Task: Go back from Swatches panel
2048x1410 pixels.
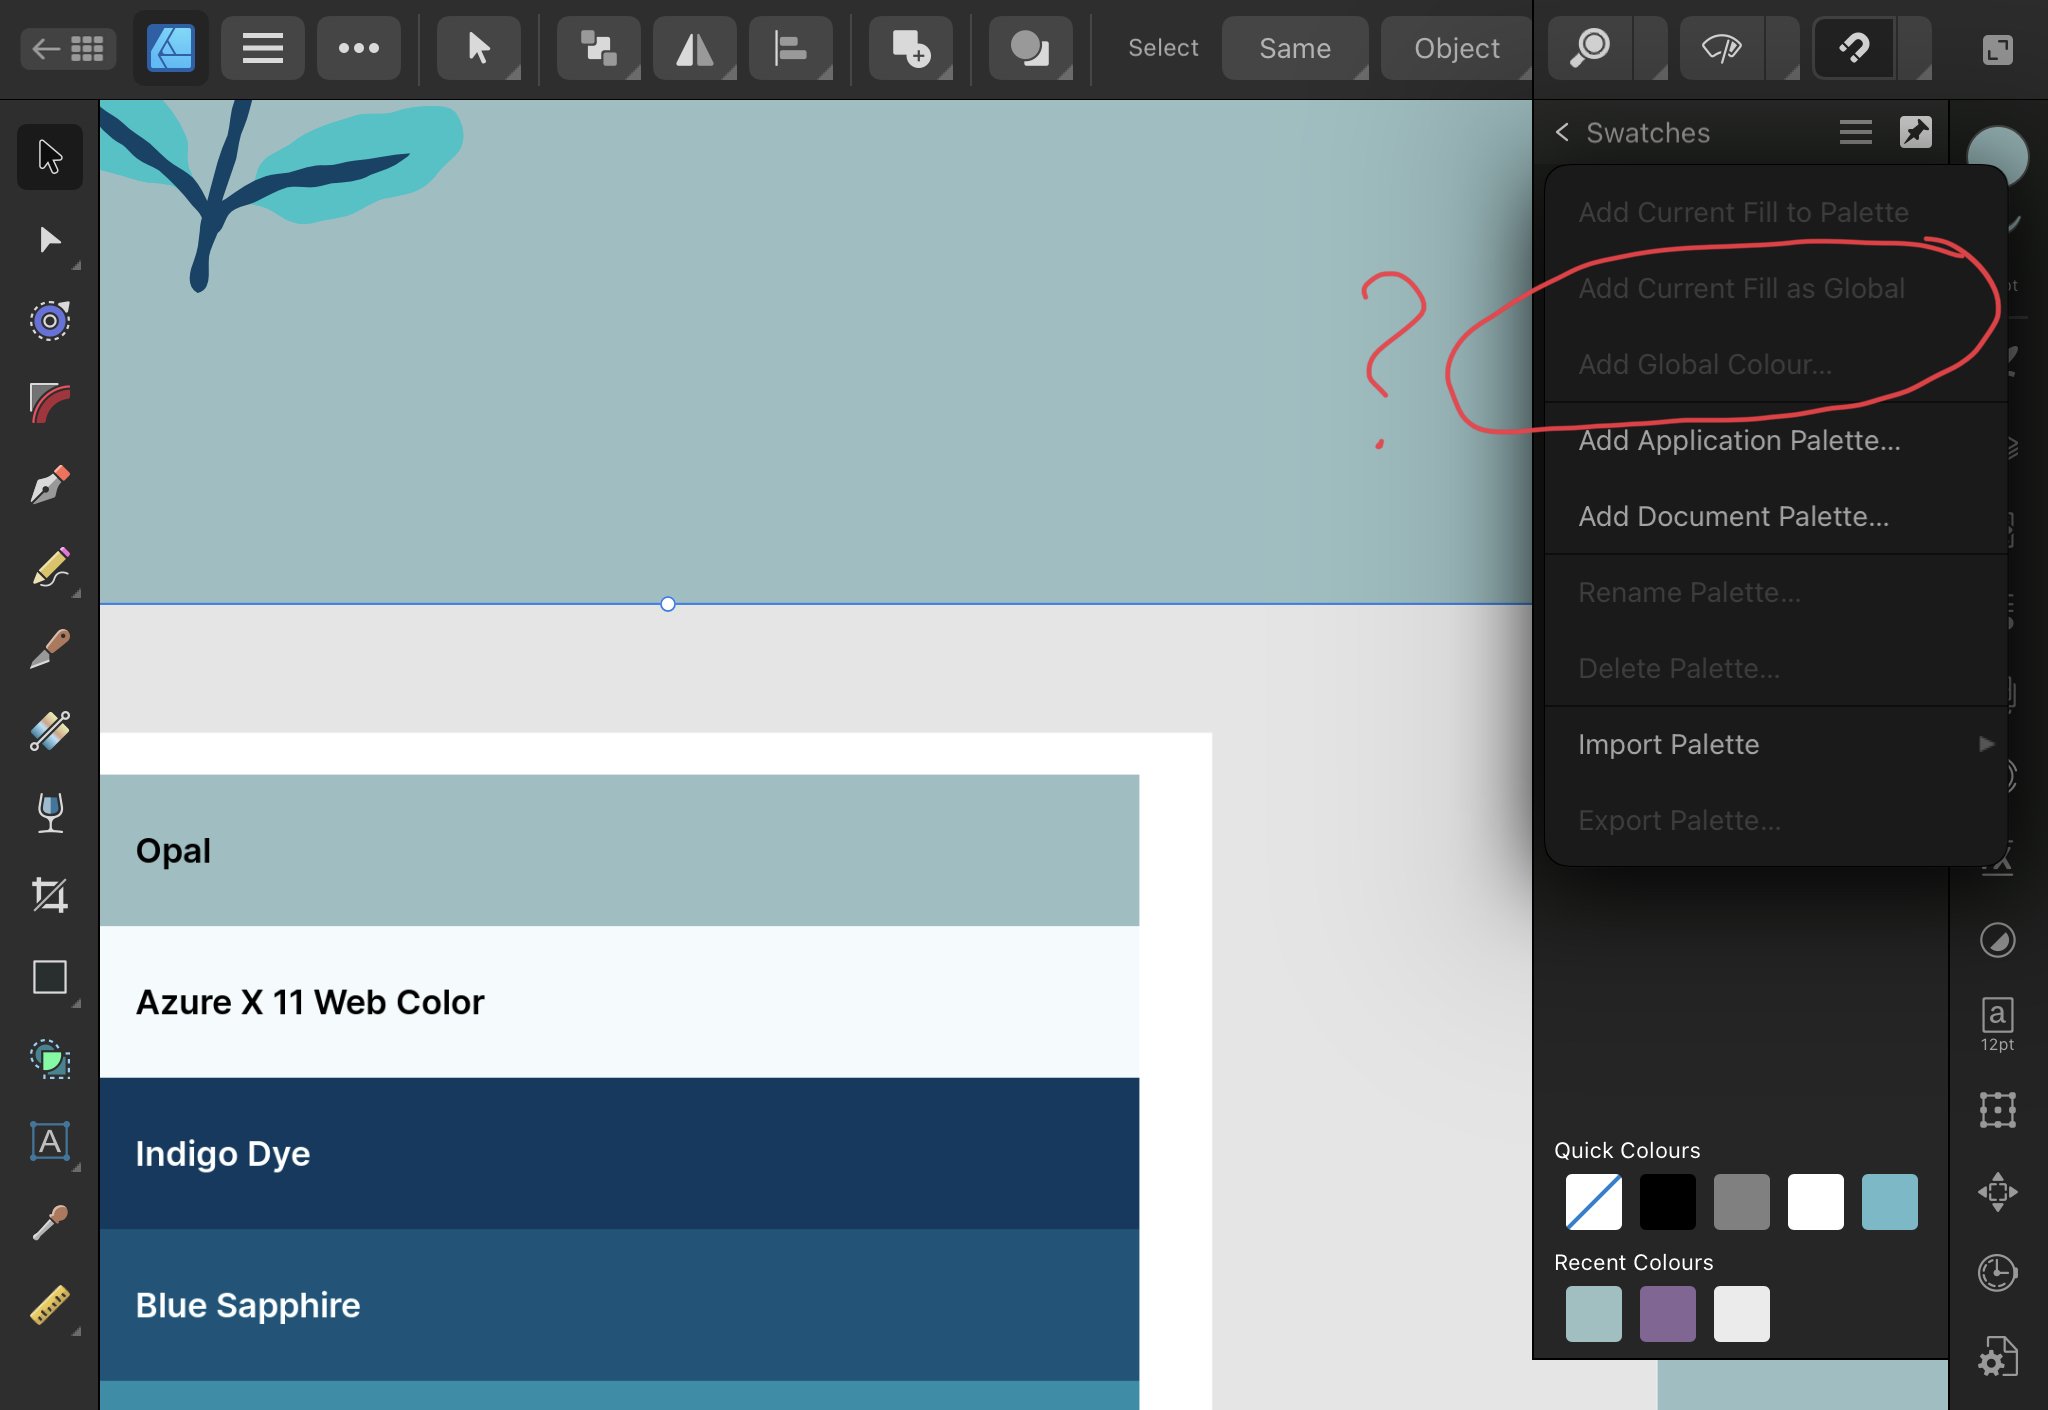Action: click(1562, 132)
